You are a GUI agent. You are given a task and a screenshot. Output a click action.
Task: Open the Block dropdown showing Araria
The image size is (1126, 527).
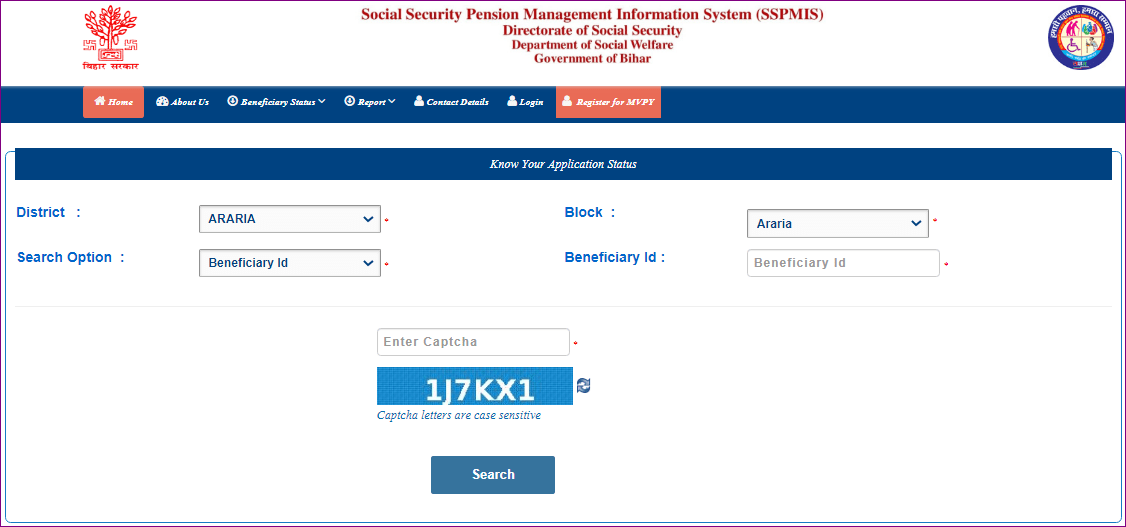[837, 224]
